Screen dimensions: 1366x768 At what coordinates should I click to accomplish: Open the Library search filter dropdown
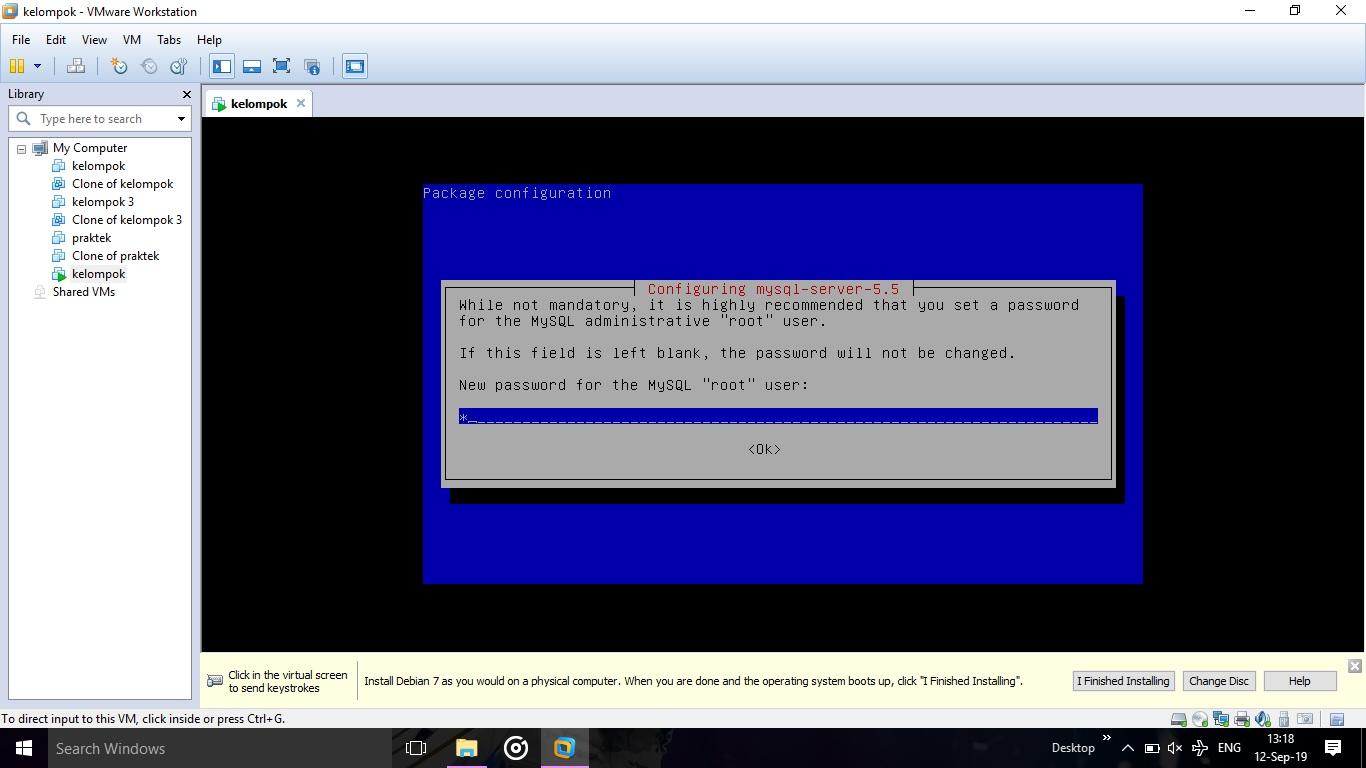pyautogui.click(x=181, y=119)
